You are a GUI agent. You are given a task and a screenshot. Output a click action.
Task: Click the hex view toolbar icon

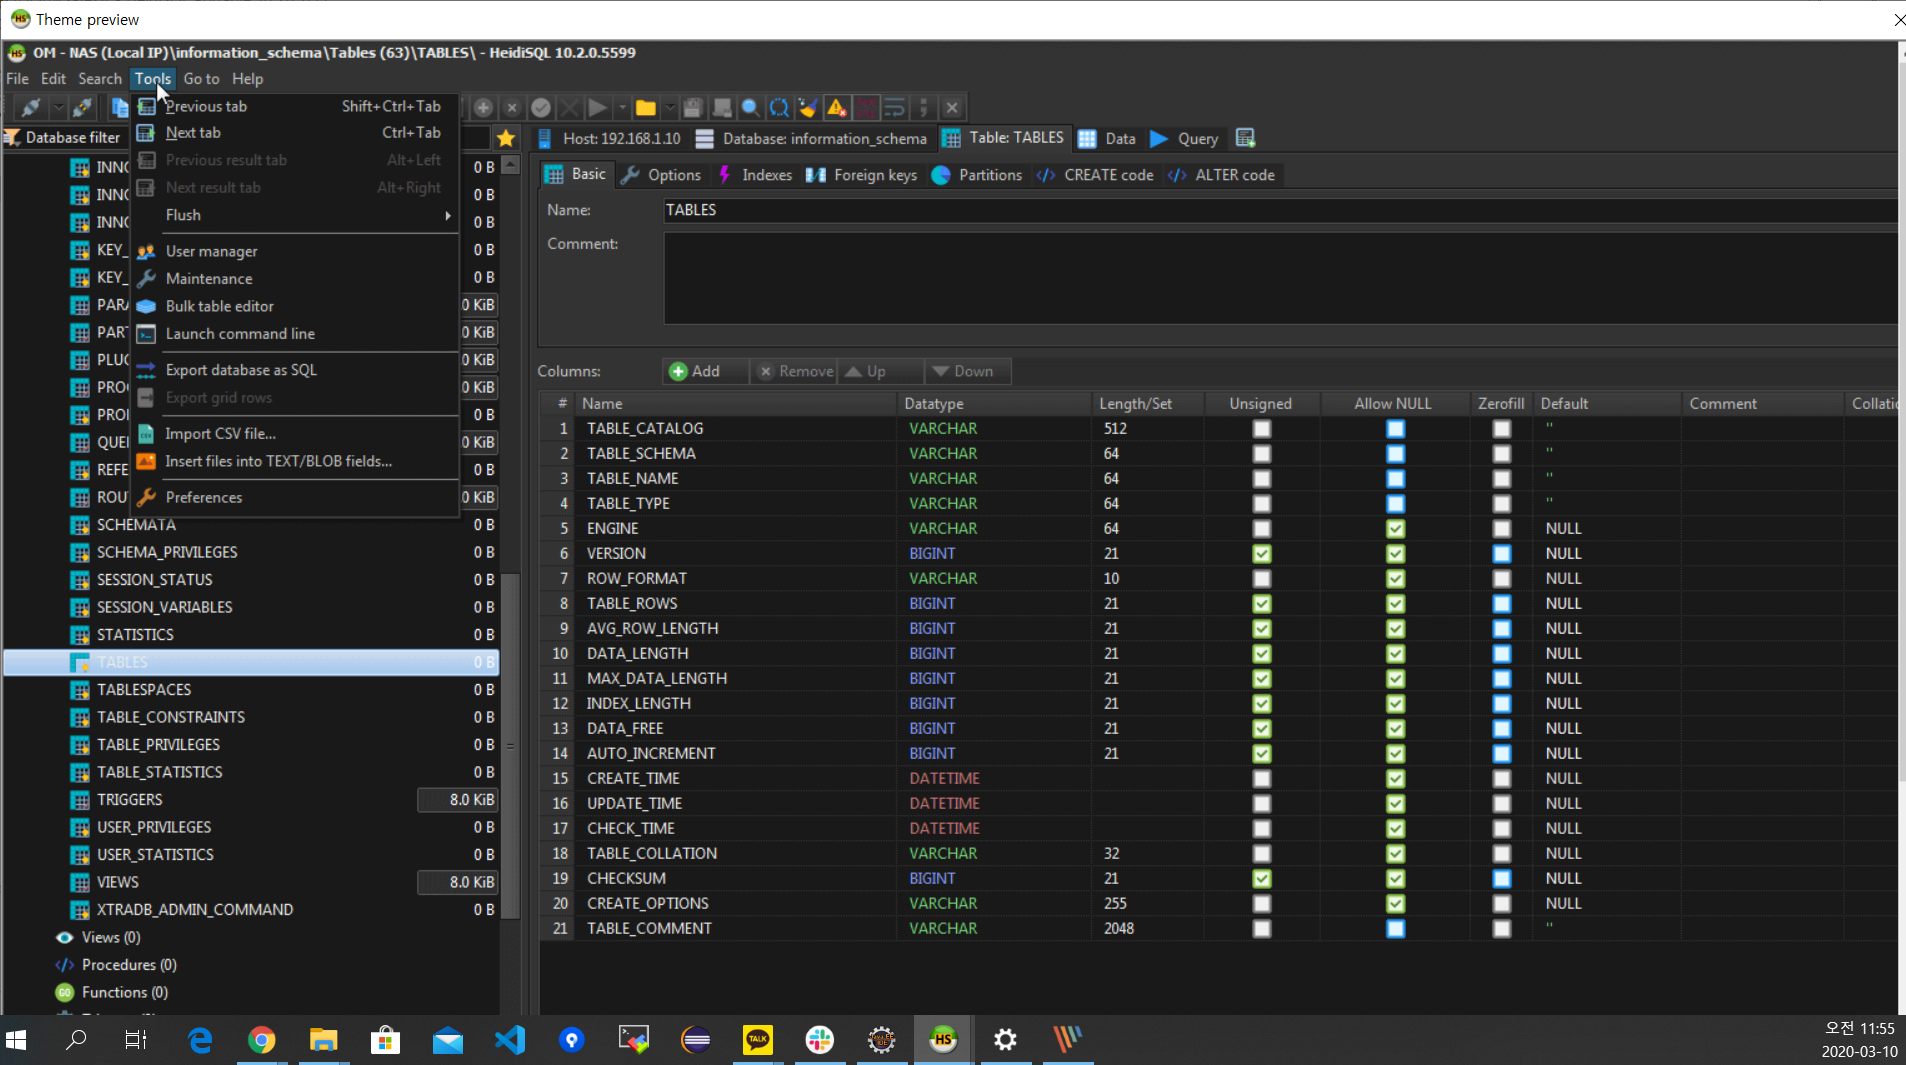pos(866,107)
